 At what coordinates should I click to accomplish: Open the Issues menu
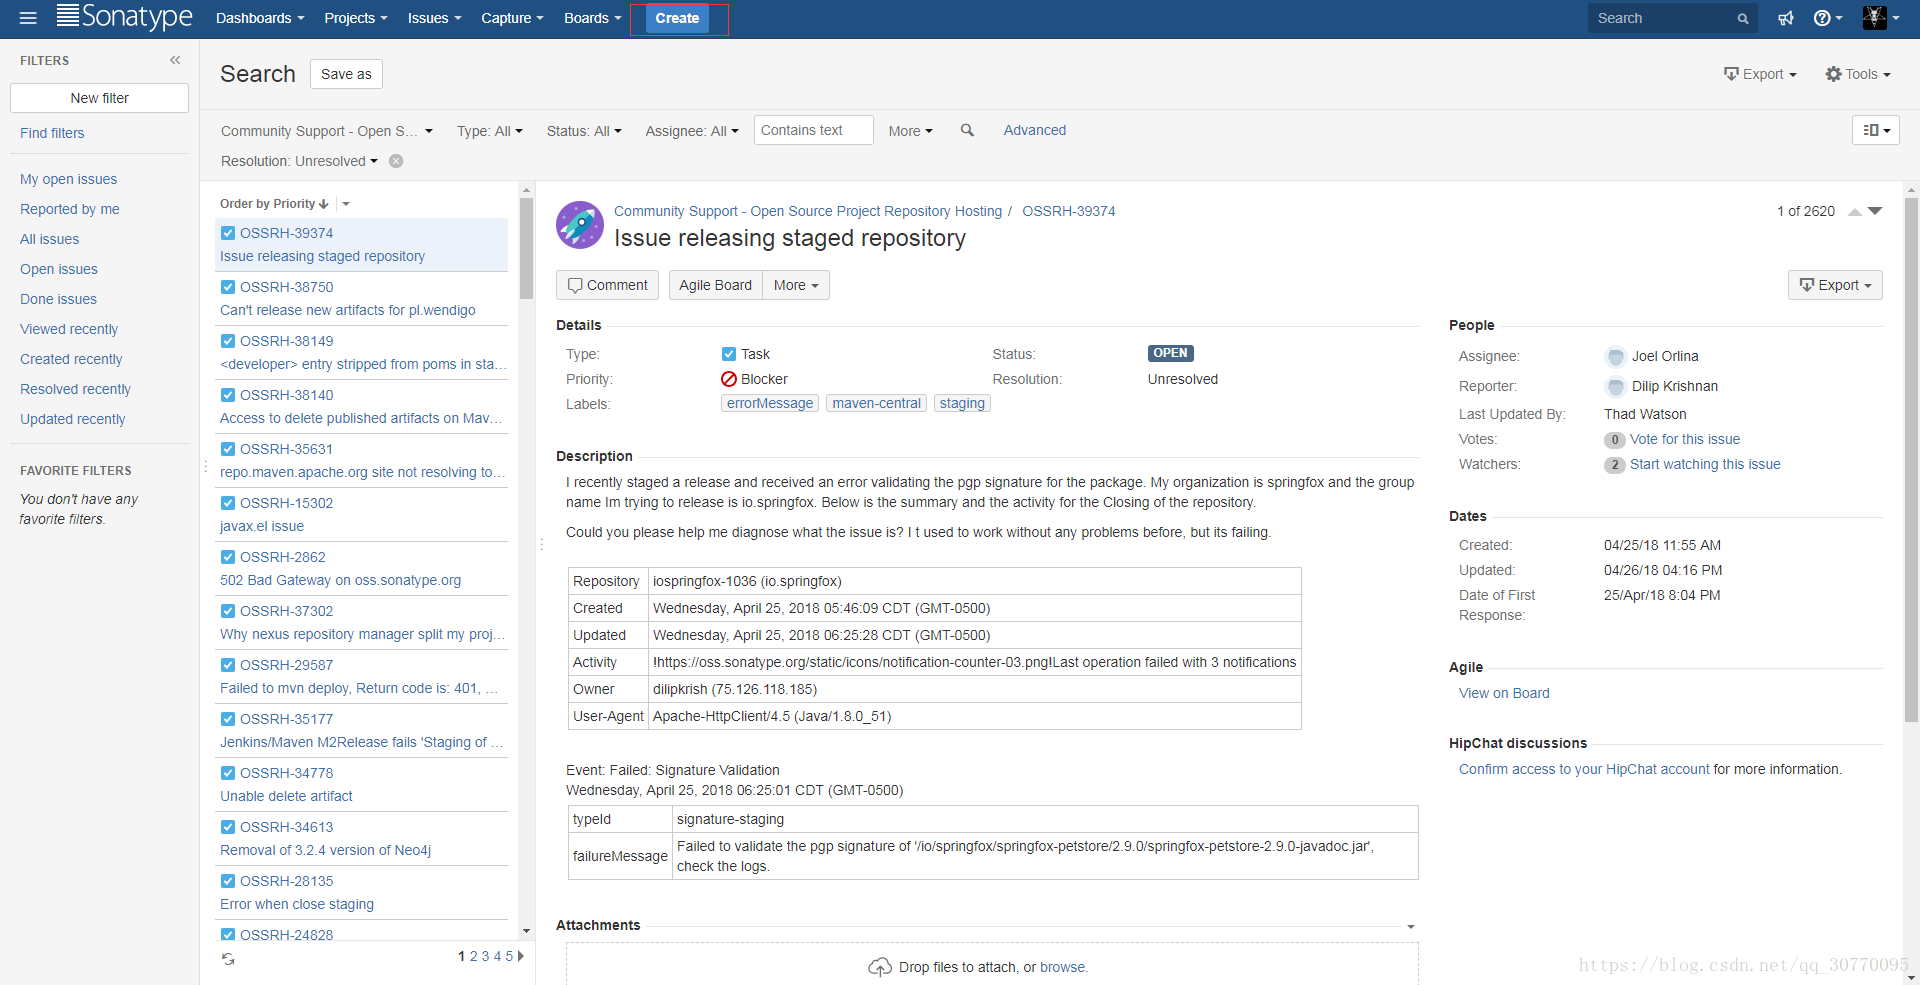tap(434, 18)
